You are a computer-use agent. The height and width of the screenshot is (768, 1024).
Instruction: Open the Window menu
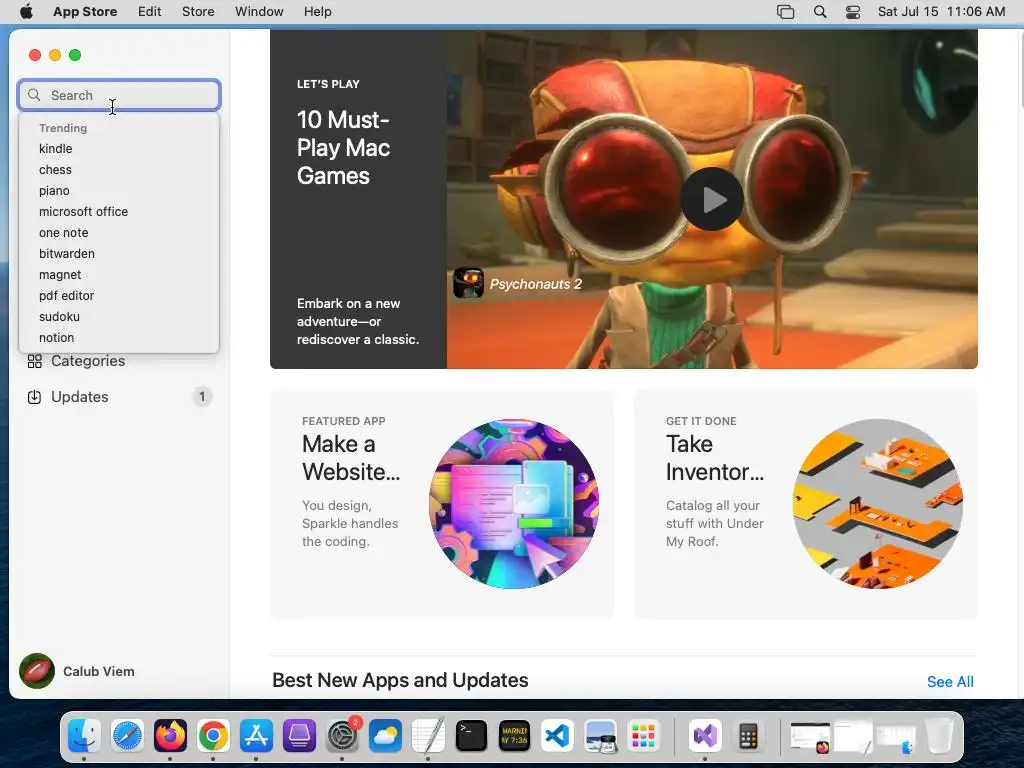259,12
